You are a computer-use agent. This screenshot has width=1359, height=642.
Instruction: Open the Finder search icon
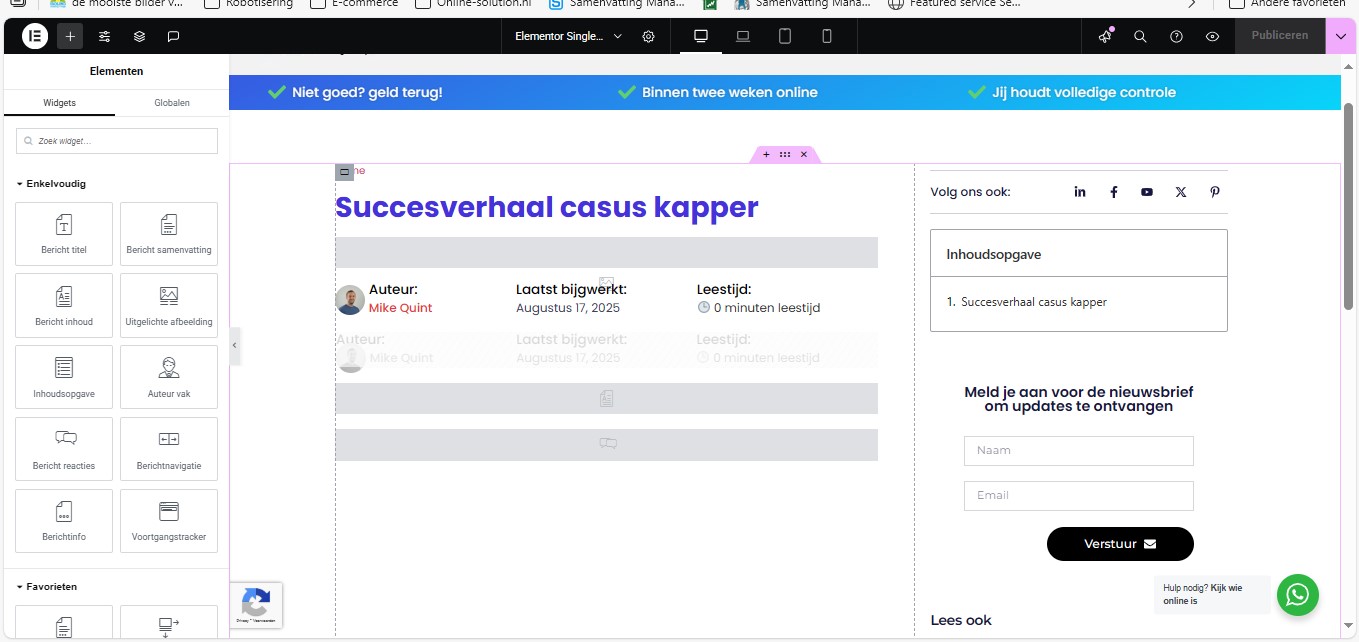click(1140, 36)
